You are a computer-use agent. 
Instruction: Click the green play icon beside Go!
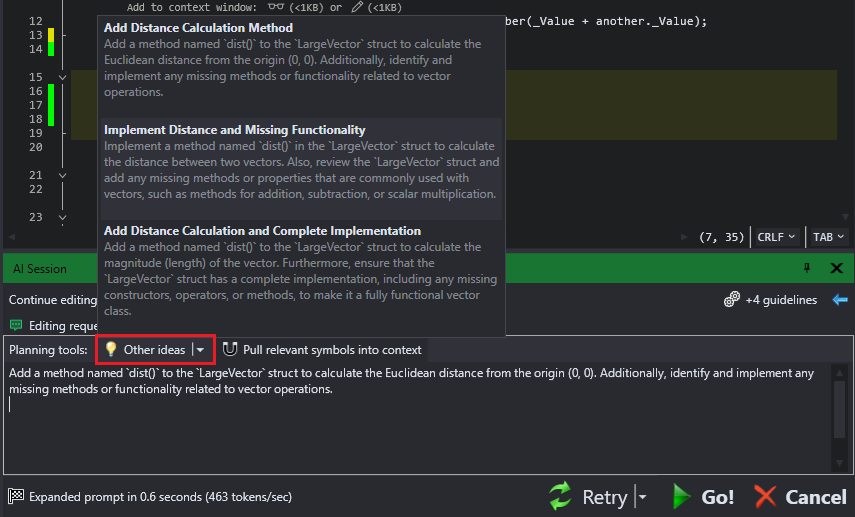[x=681, y=496]
